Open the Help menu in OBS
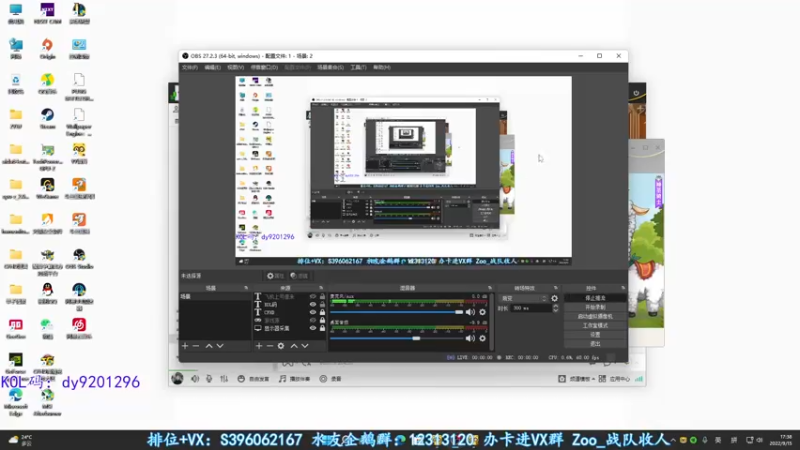This screenshot has height=450, width=800. click(x=382, y=67)
